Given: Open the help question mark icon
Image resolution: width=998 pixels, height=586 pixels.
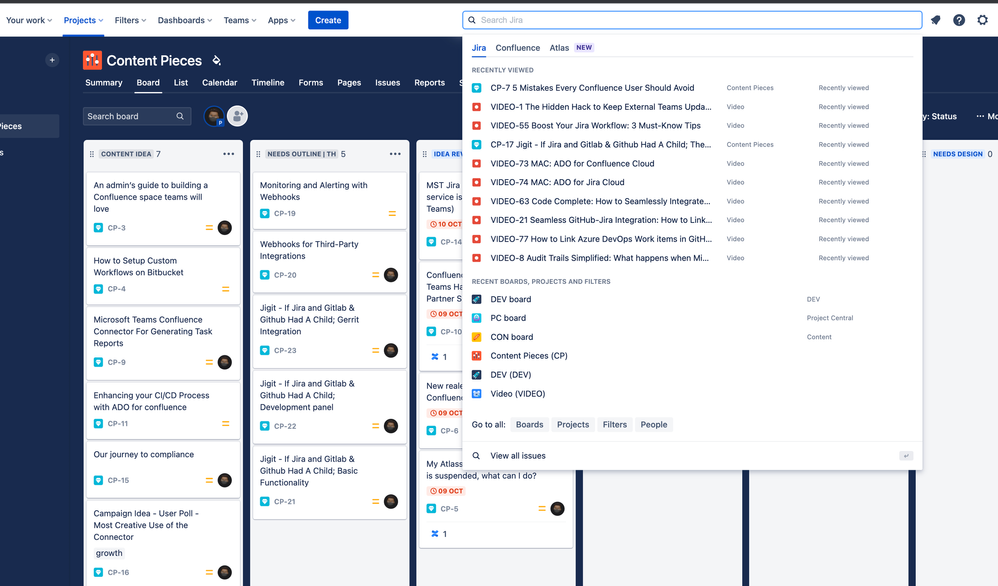Looking at the screenshot, I should tap(959, 20).
